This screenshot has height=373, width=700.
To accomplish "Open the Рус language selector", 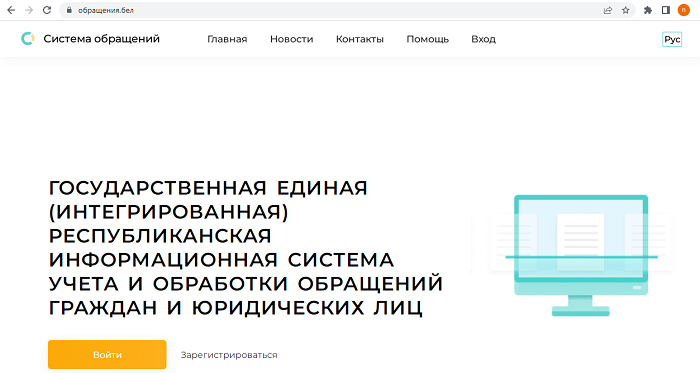I will pyautogui.click(x=672, y=39).
